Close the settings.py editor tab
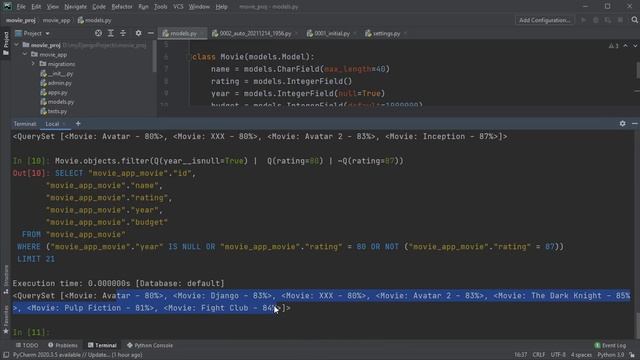 tap(405, 33)
